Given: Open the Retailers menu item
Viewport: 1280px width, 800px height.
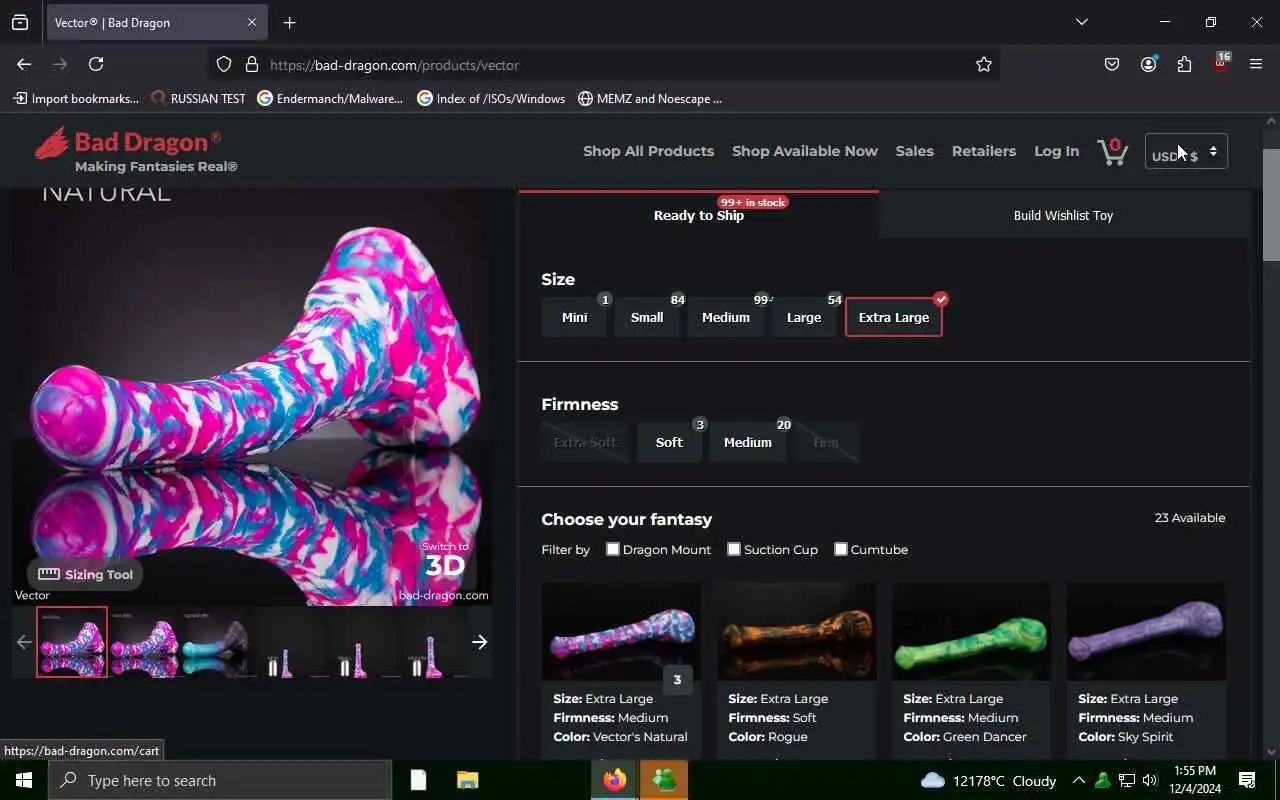Looking at the screenshot, I should 984,151.
